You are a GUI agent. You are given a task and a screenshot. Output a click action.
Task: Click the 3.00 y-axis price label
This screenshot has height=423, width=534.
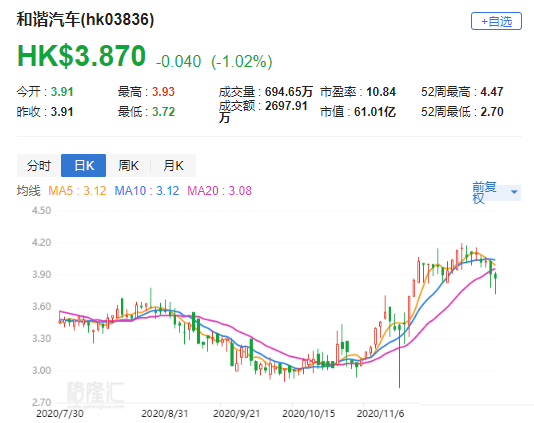[41, 371]
